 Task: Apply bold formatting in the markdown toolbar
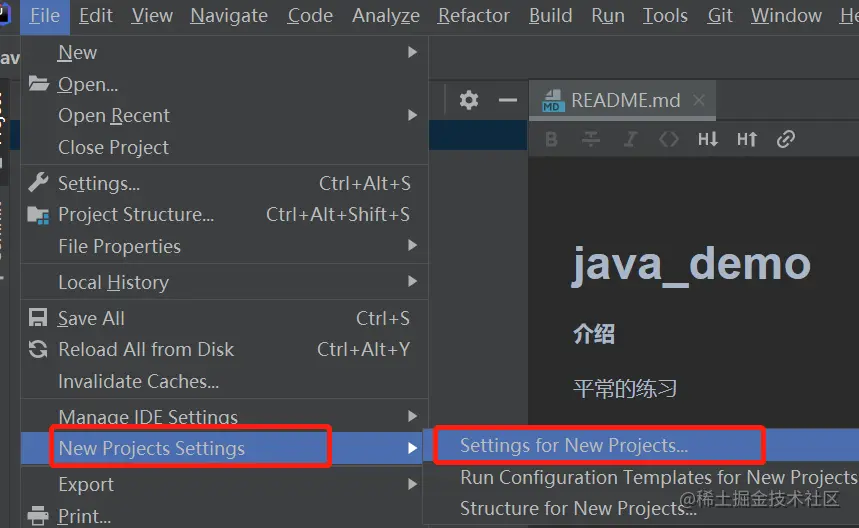tap(552, 139)
